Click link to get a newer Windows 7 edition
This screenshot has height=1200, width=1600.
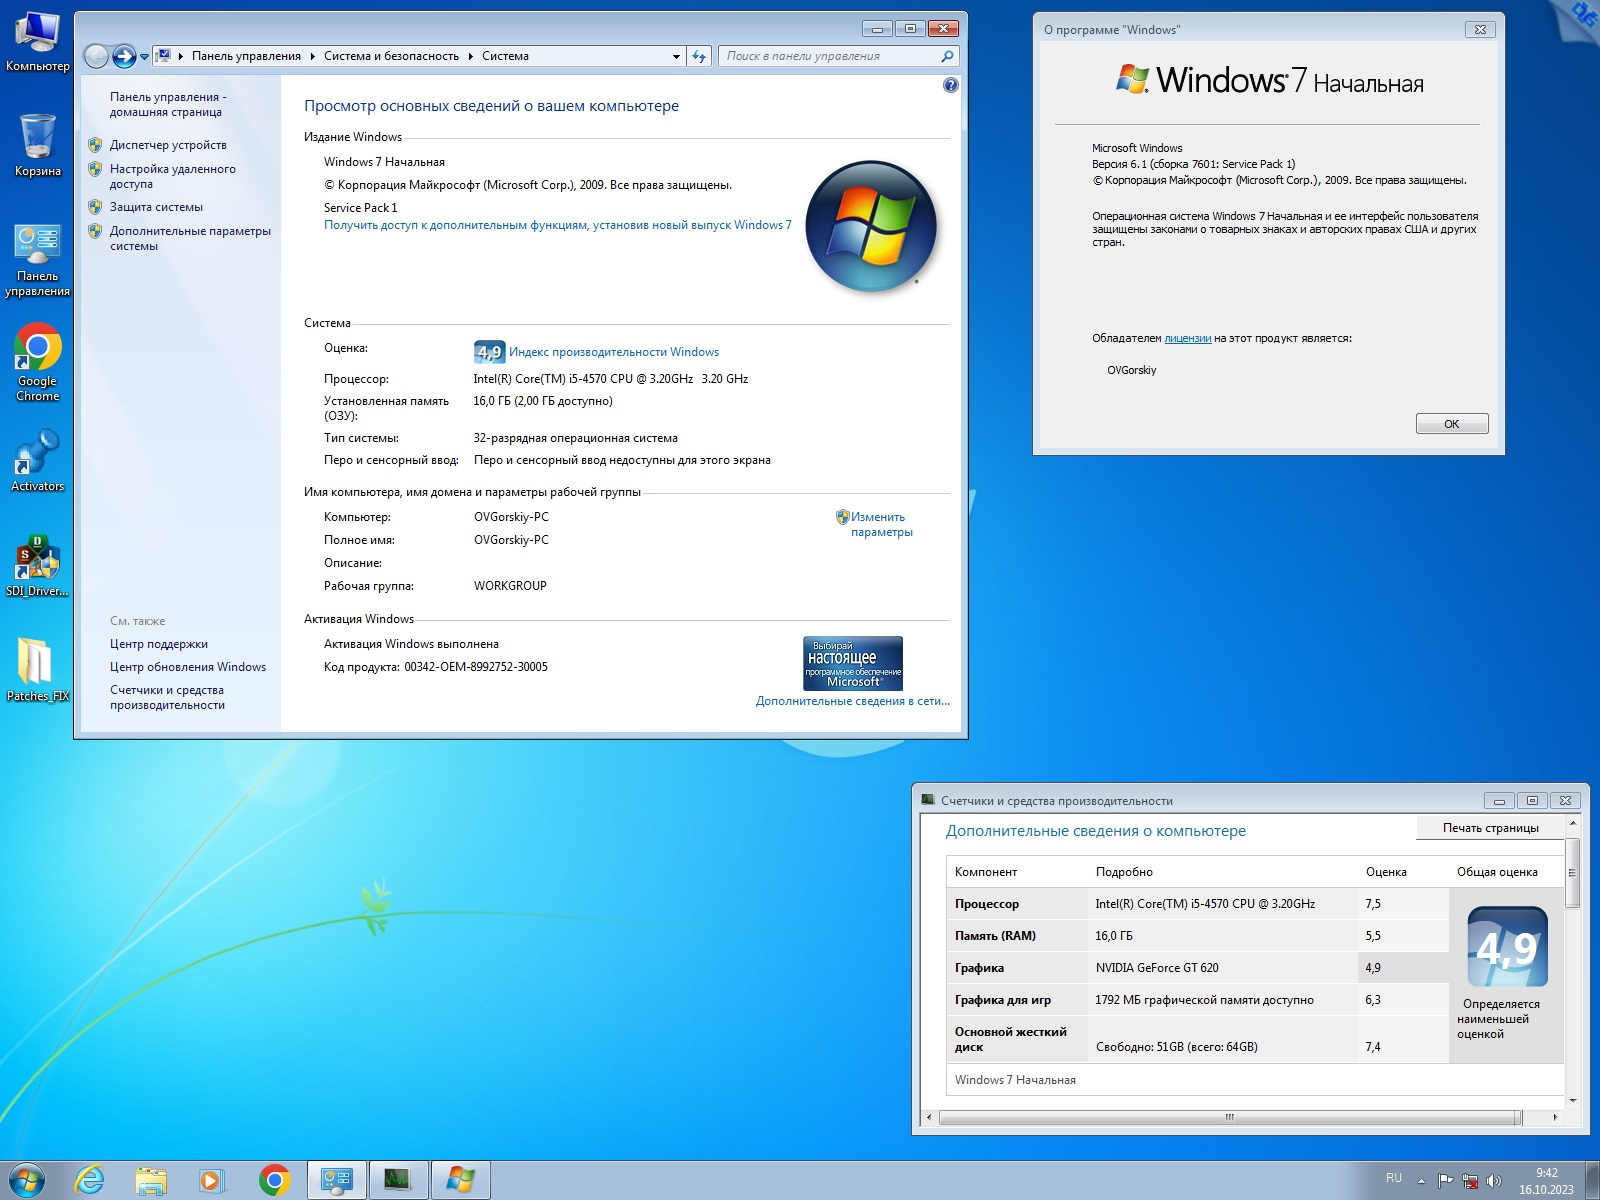(x=557, y=225)
